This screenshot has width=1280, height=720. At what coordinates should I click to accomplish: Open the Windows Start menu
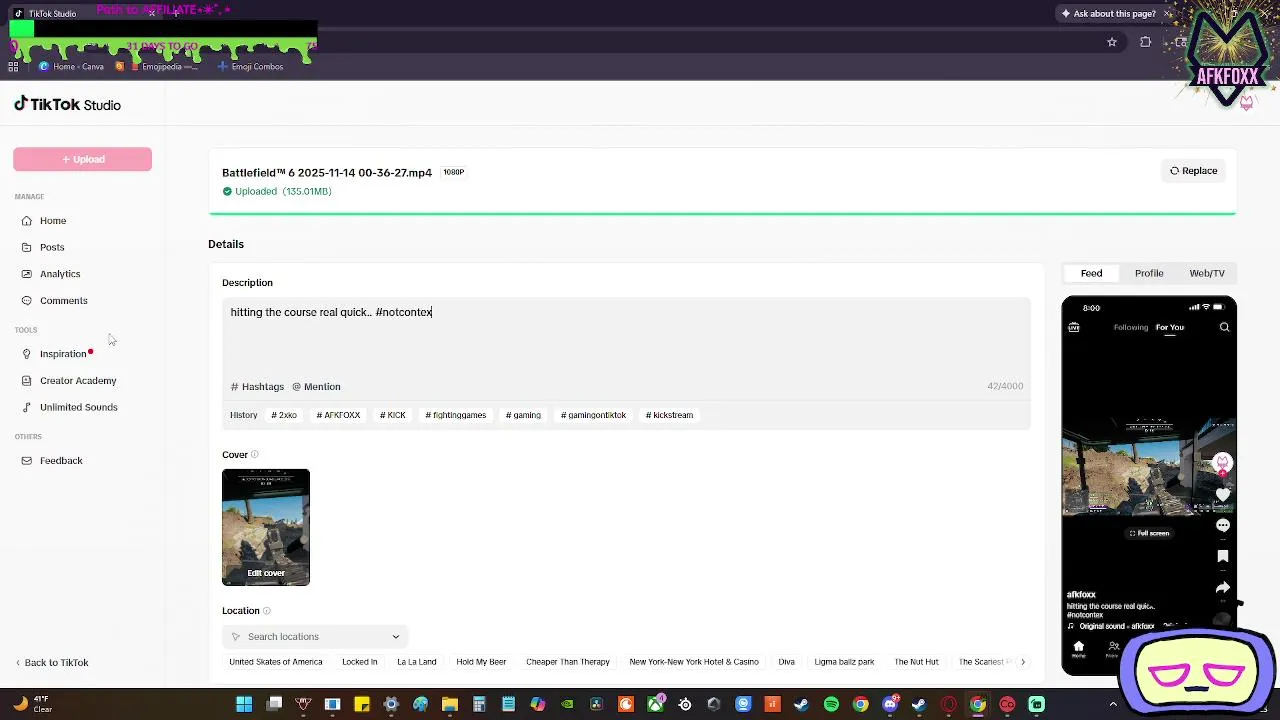tap(244, 704)
